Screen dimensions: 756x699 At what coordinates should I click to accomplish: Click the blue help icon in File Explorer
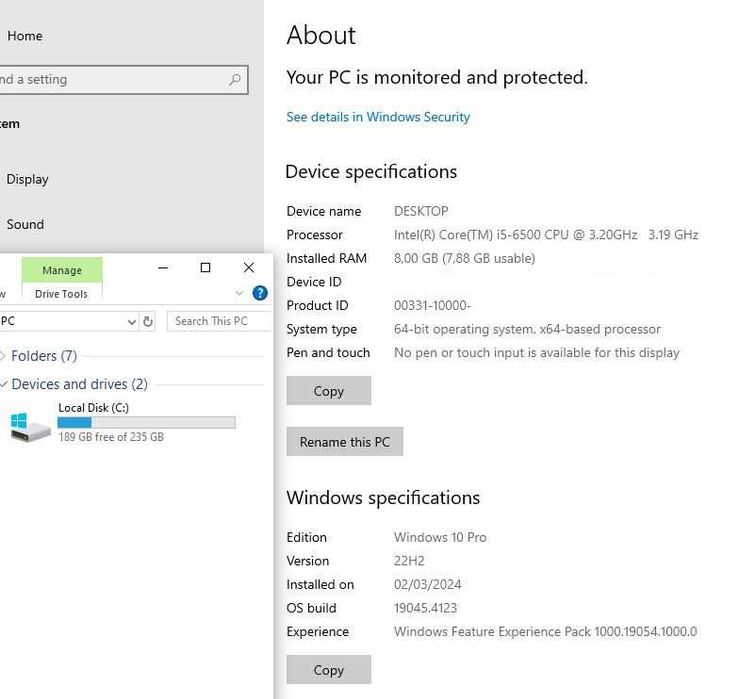(260, 293)
